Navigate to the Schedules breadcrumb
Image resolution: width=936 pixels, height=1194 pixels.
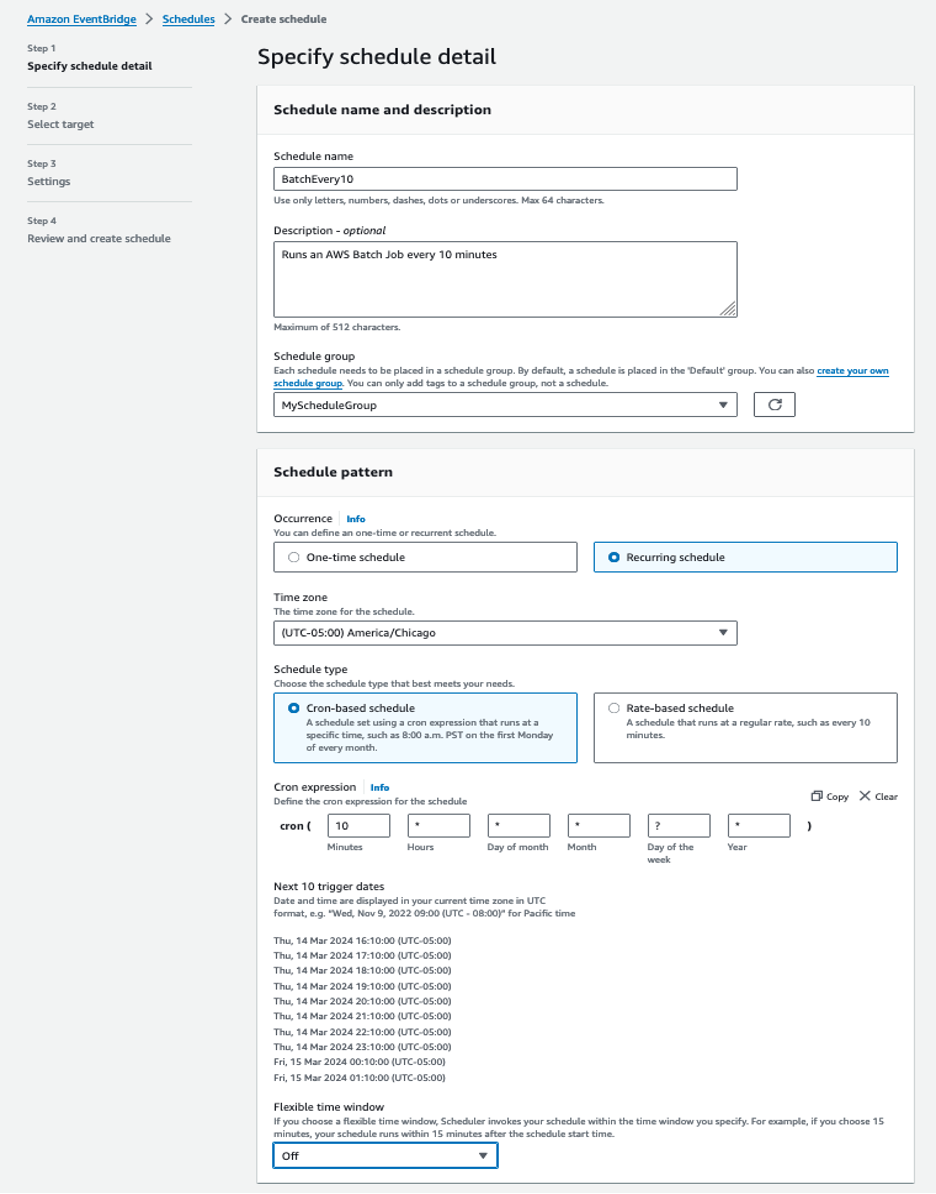click(188, 18)
